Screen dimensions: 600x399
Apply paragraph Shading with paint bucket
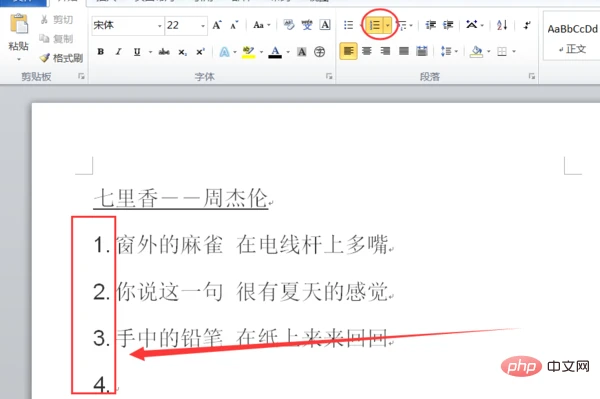(x=476, y=51)
